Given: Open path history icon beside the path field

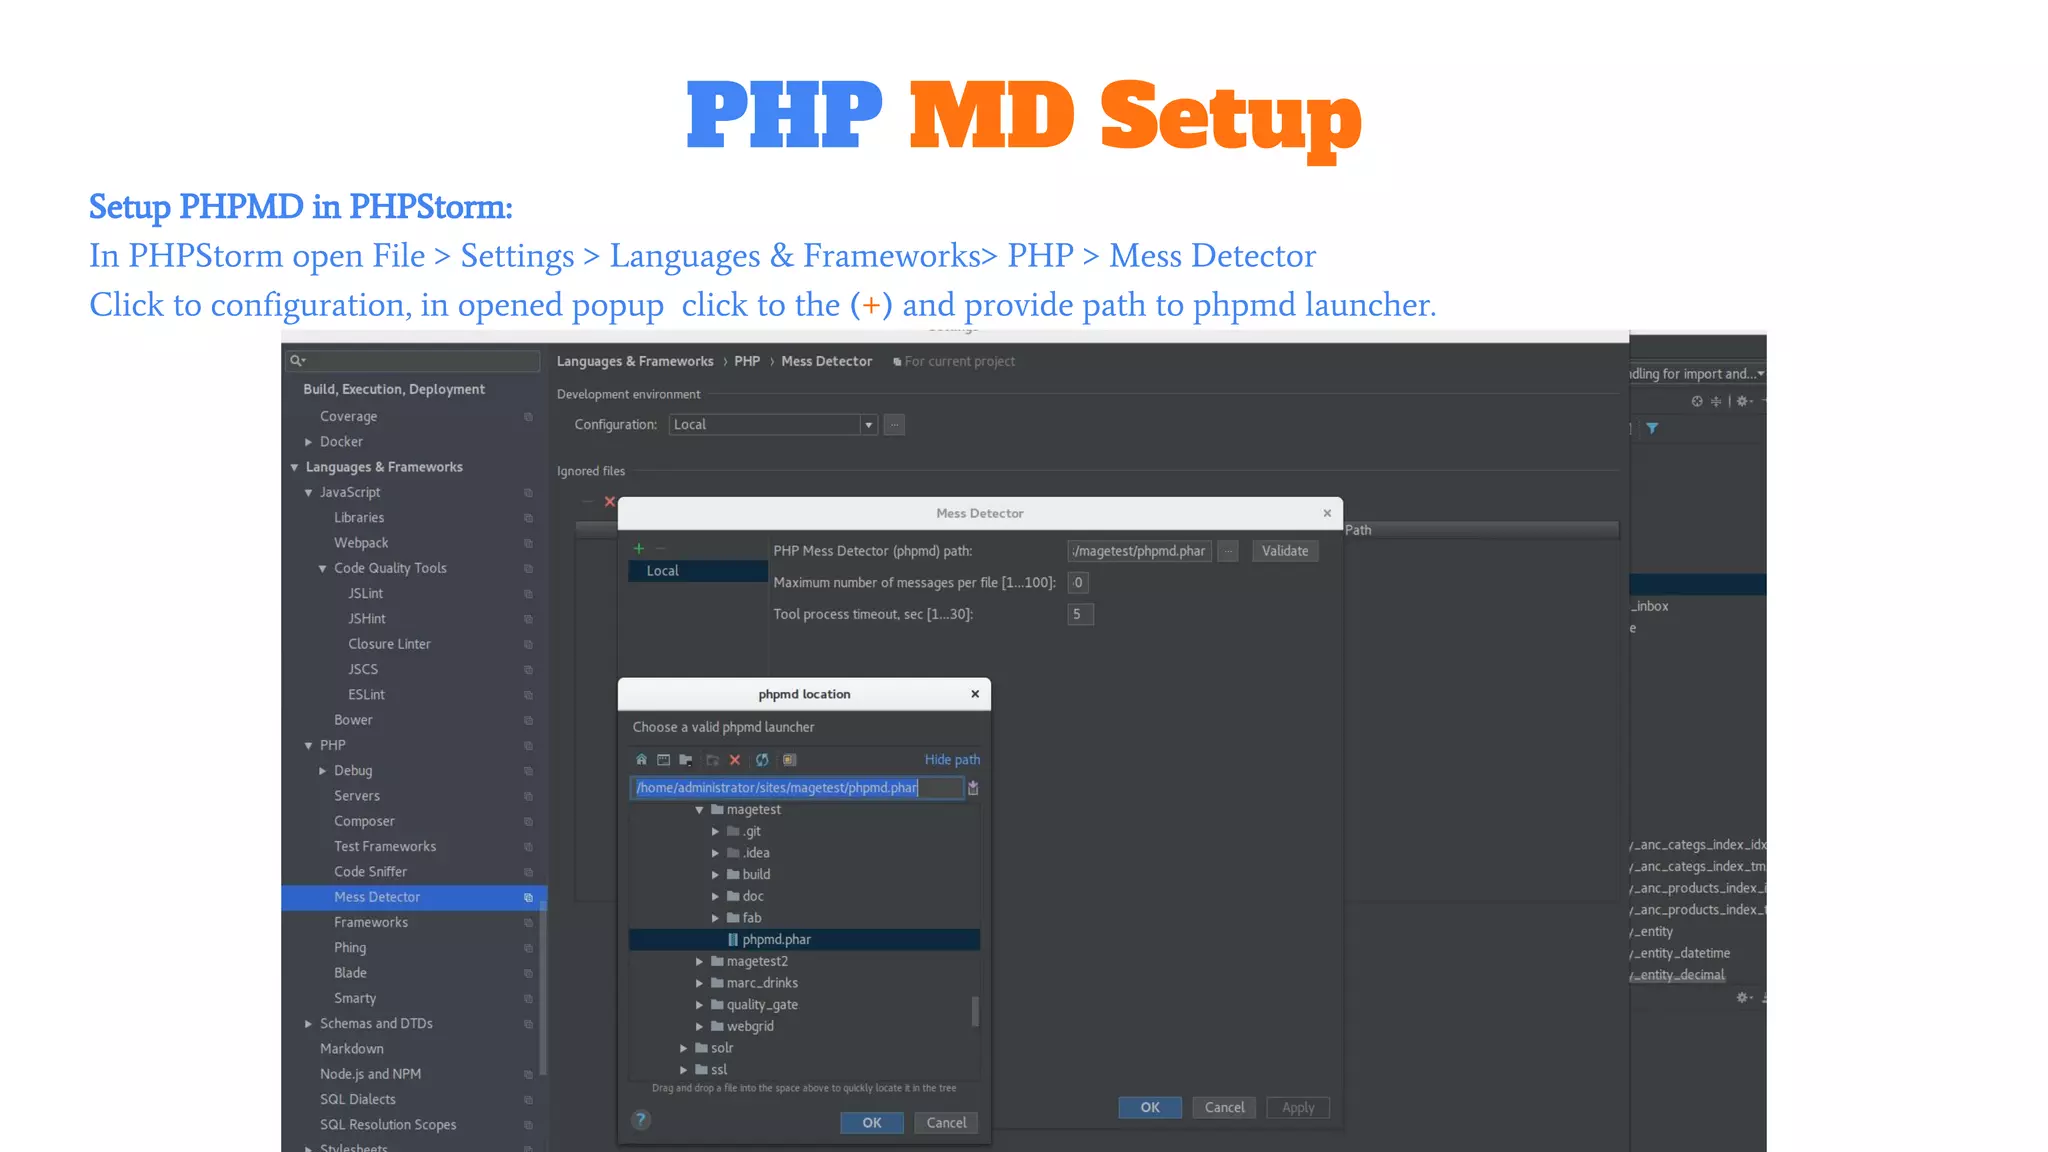Looking at the screenshot, I should (x=973, y=788).
